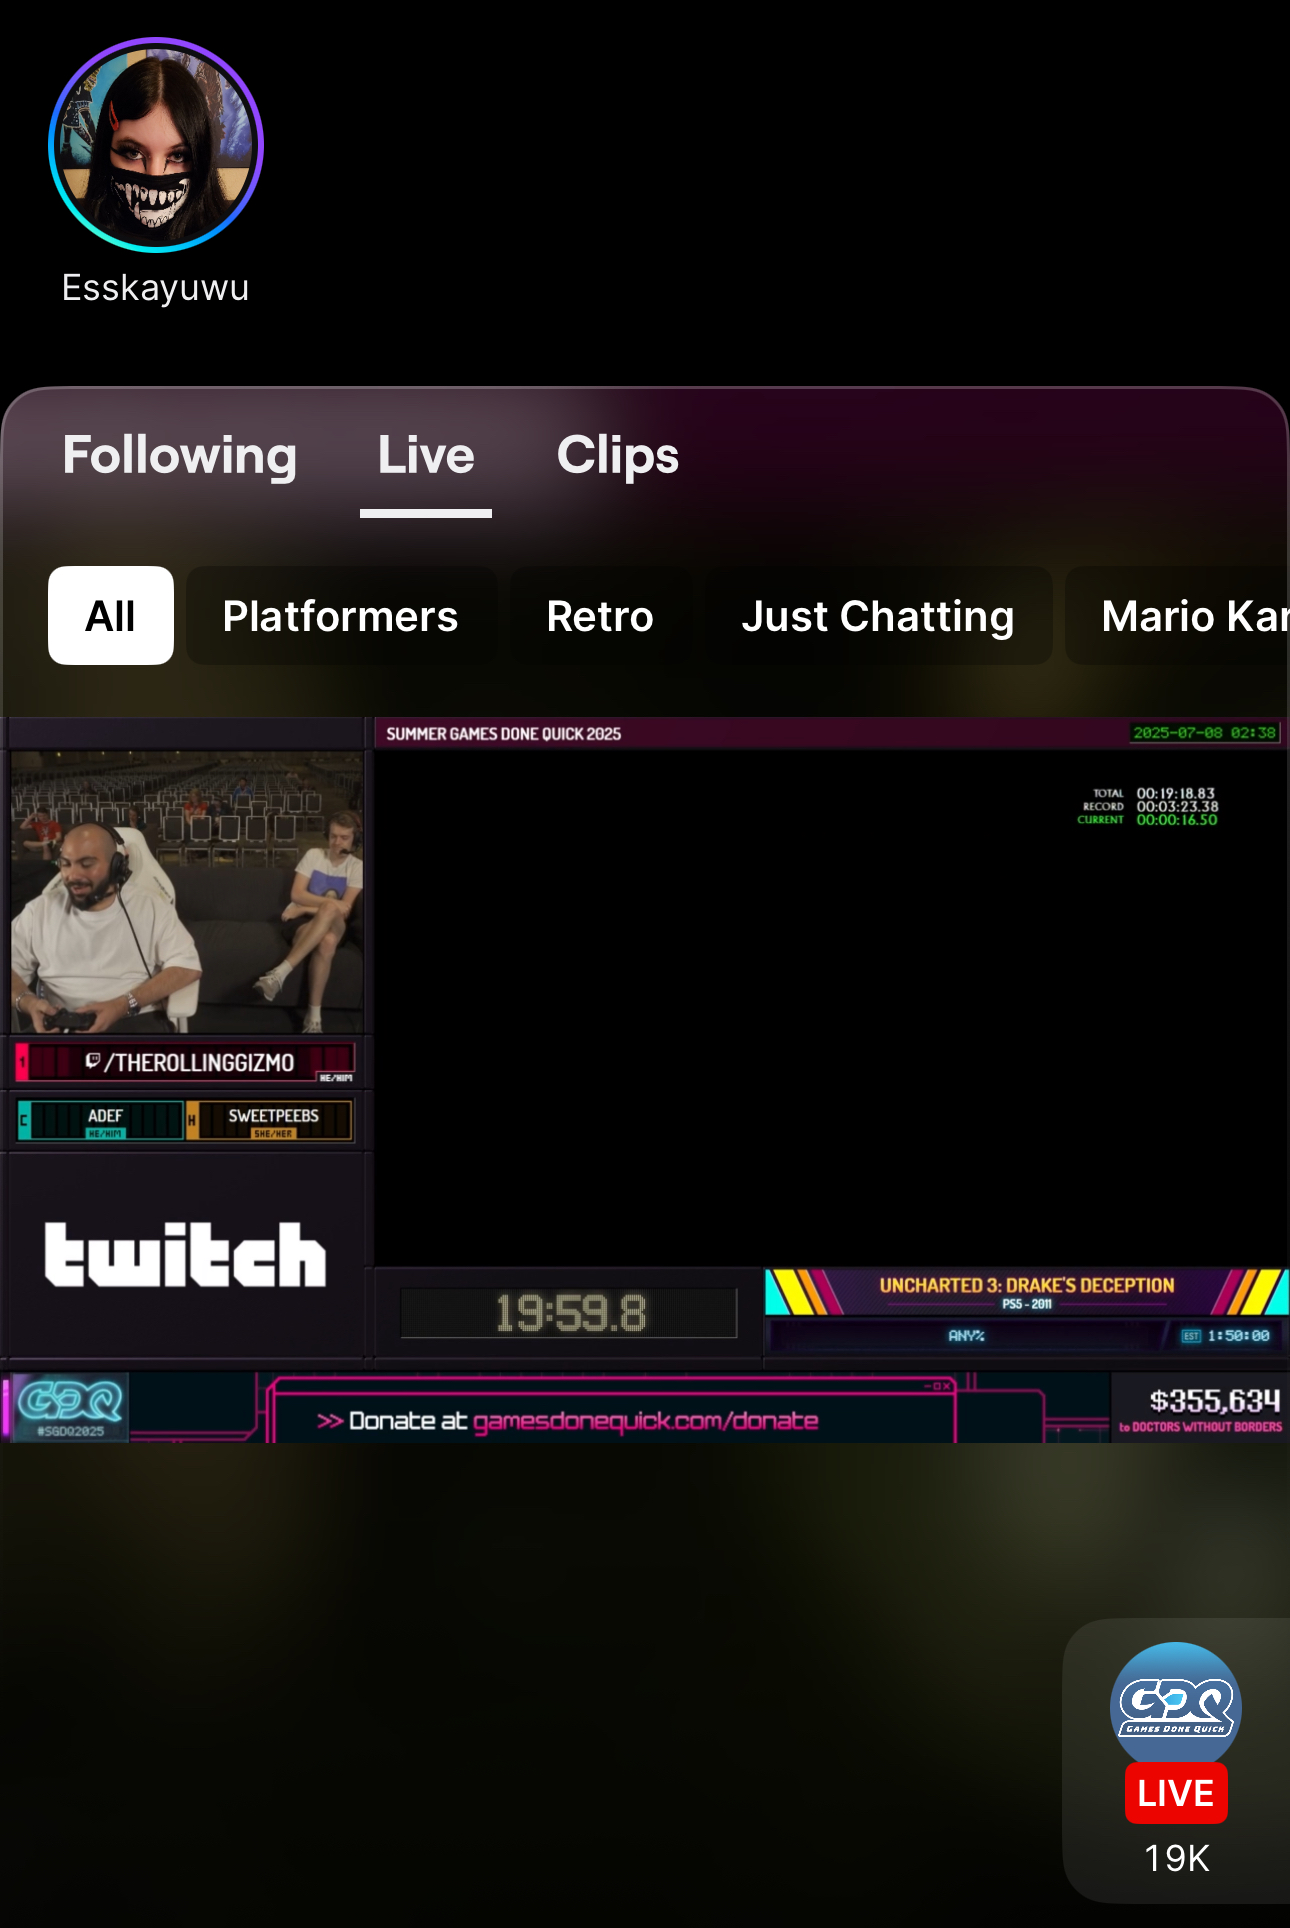Select the All category filter
This screenshot has width=1290, height=1928.
pos(111,616)
